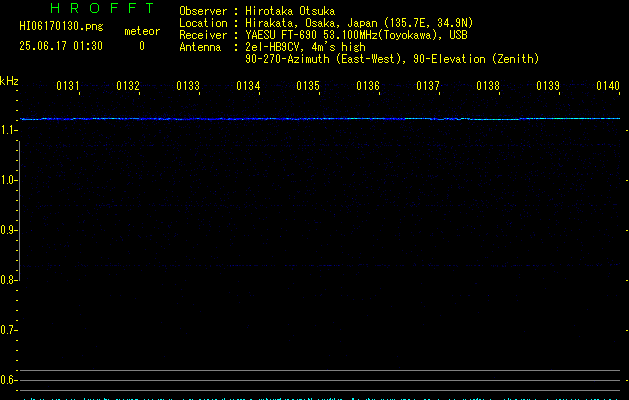629x400 pixels.
Task: Click the 0131 time marker
Action: [x=68, y=86]
